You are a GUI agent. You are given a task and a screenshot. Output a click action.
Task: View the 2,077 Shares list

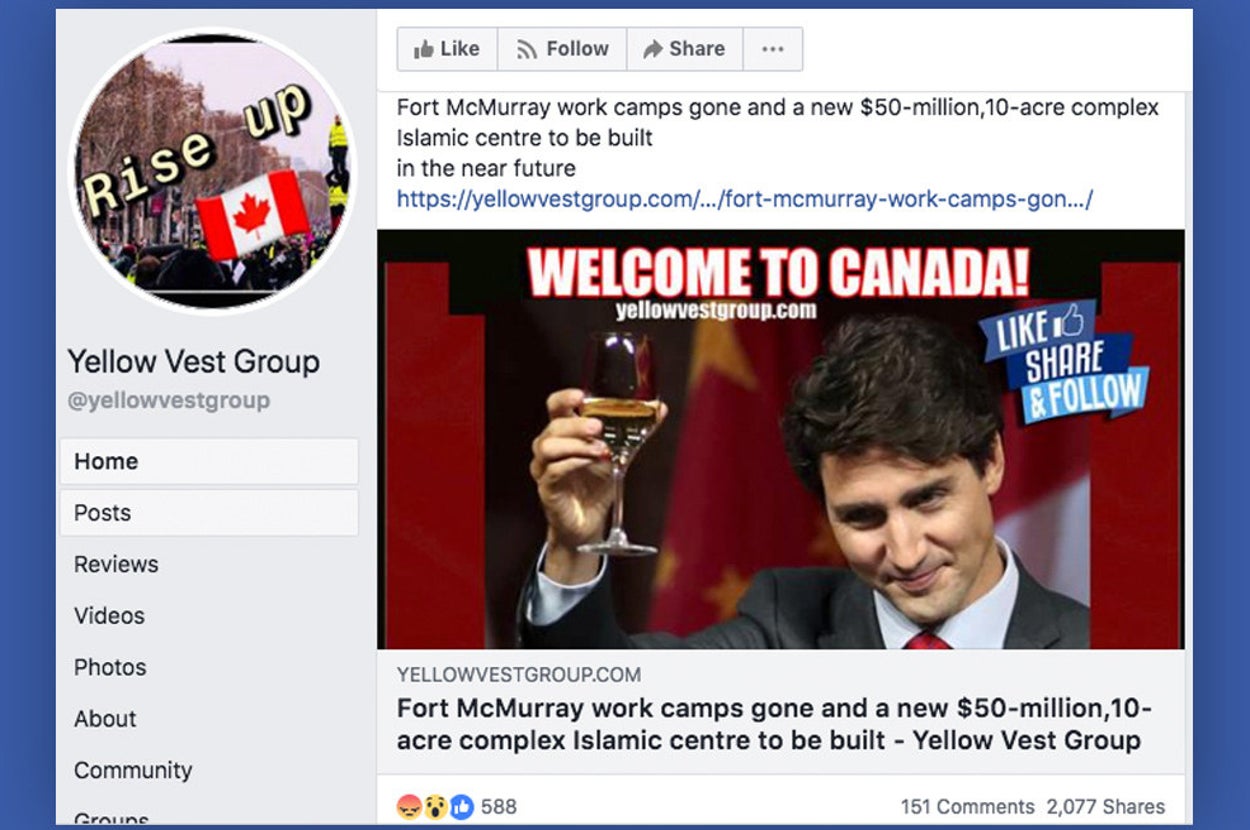[x=1105, y=807]
